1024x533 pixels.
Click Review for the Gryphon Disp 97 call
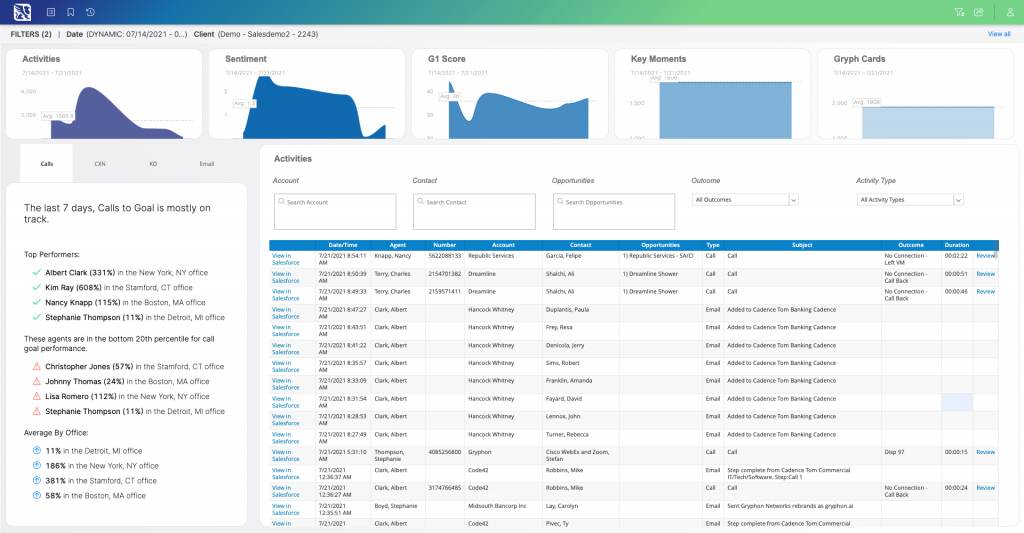click(x=985, y=452)
